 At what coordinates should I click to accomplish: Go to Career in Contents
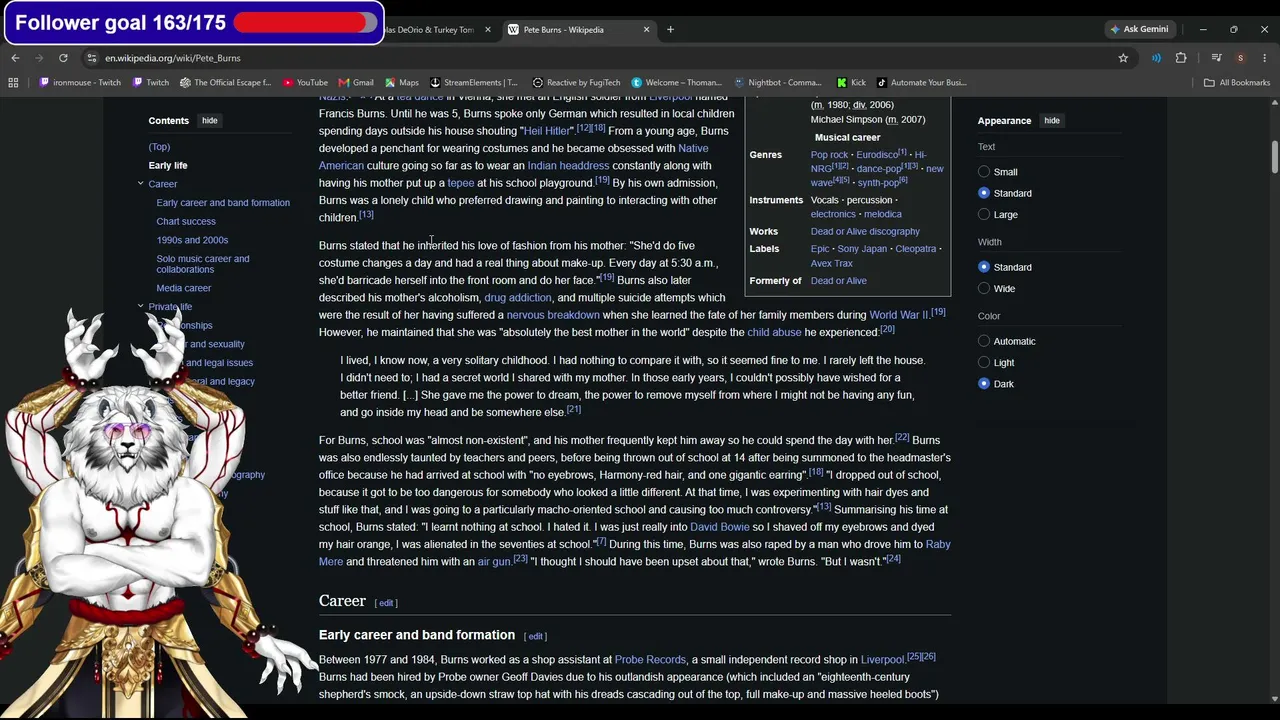pos(163,184)
